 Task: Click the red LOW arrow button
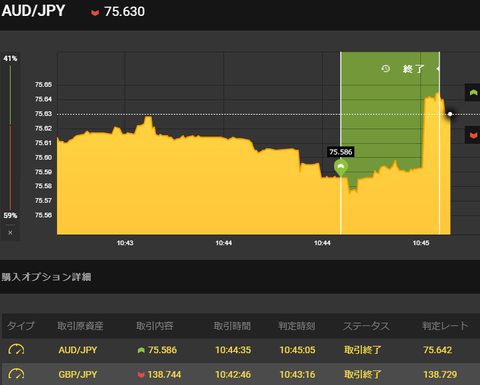tap(473, 135)
